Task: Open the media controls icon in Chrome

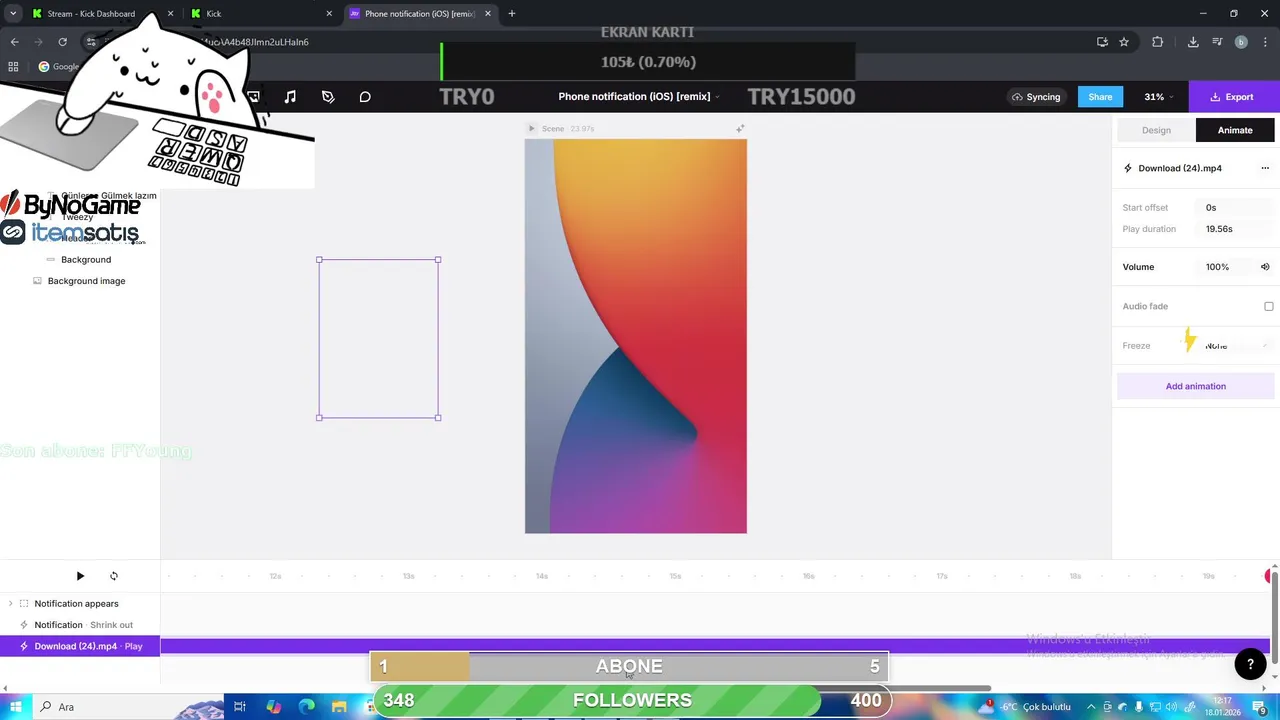Action: click(1217, 42)
